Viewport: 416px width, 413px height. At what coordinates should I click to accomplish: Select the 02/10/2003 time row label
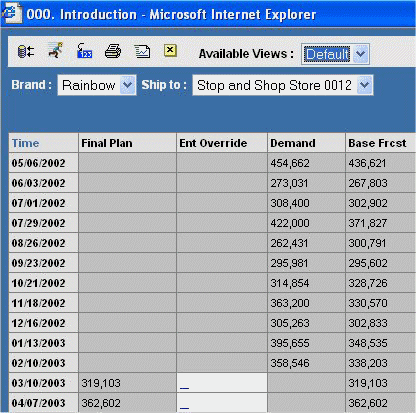pos(43,363)
